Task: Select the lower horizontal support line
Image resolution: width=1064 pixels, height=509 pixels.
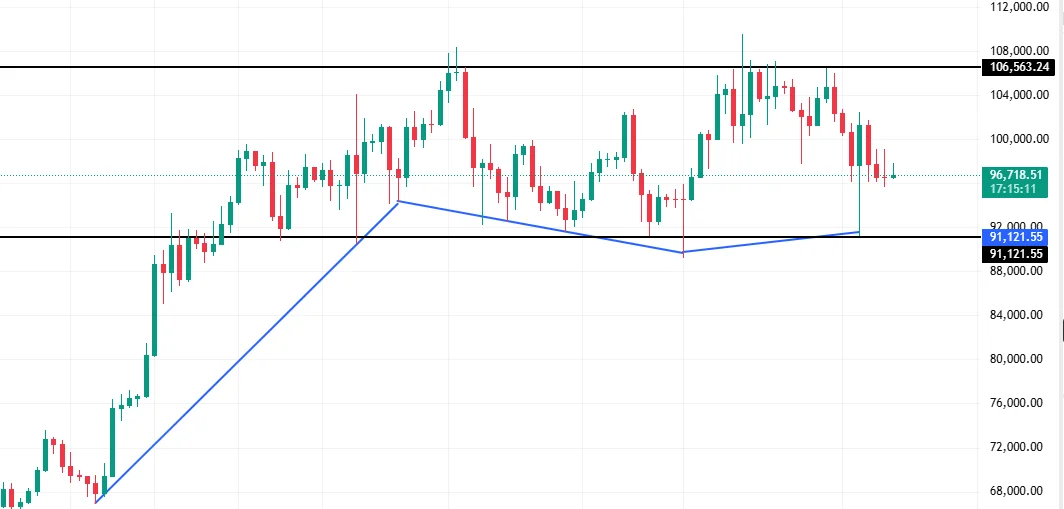Action: tap(500, 237)
